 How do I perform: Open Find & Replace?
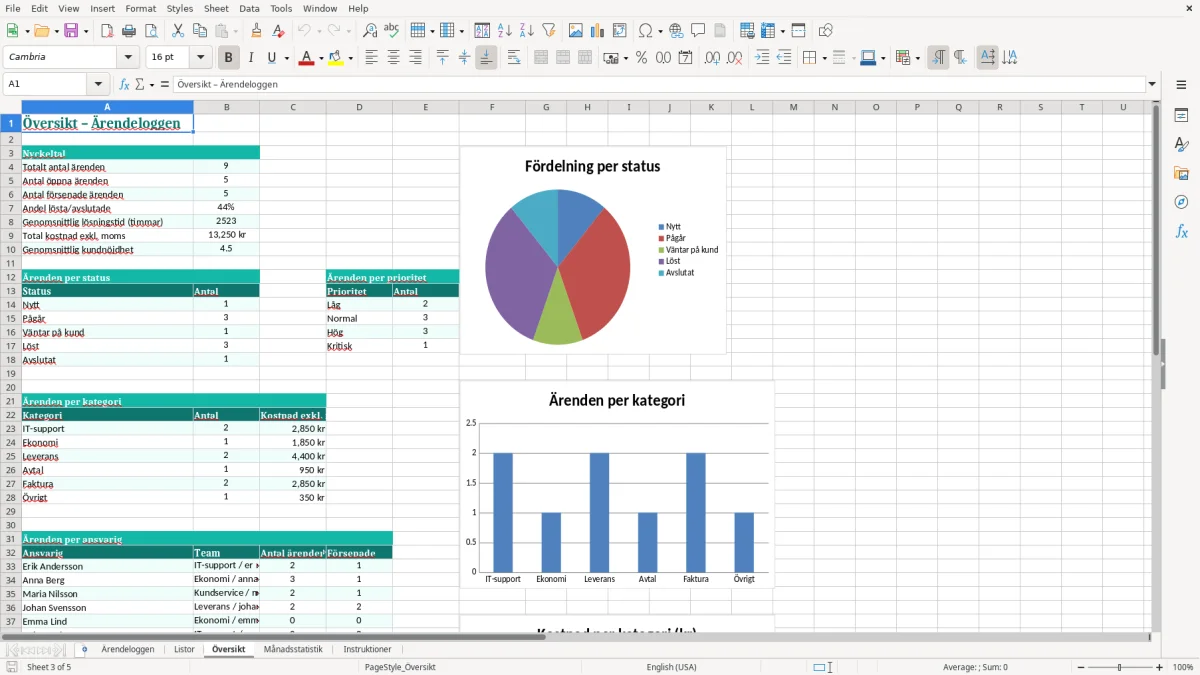pos(370,31)
